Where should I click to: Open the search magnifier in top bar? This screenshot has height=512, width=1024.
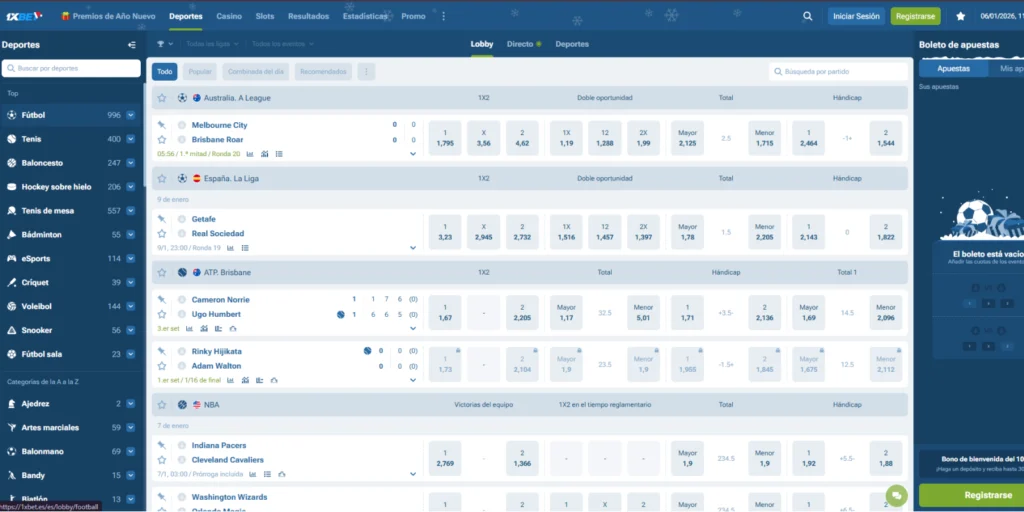808,16
